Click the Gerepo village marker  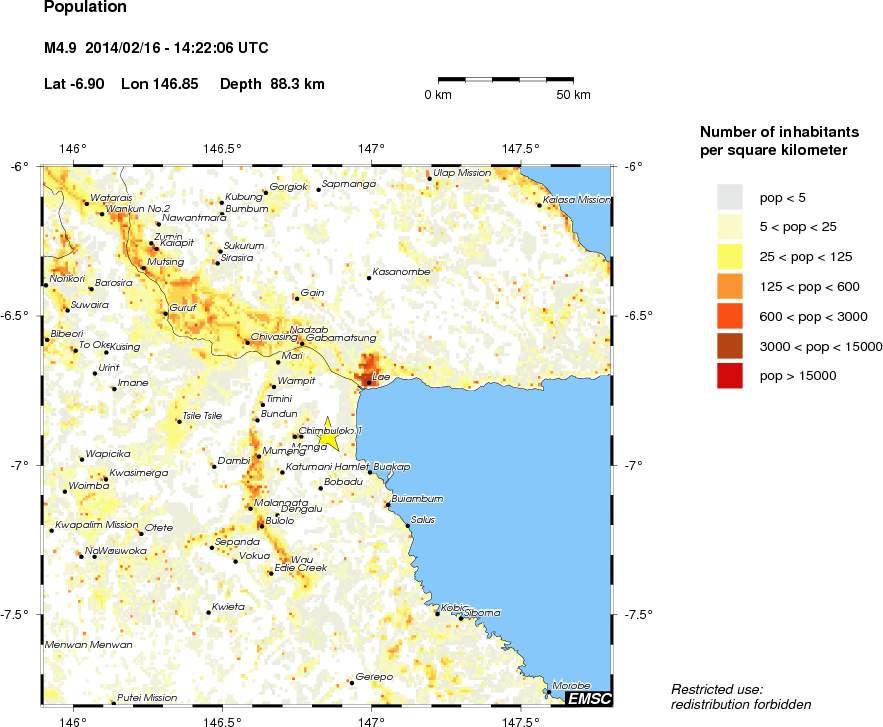click(352, 683)
